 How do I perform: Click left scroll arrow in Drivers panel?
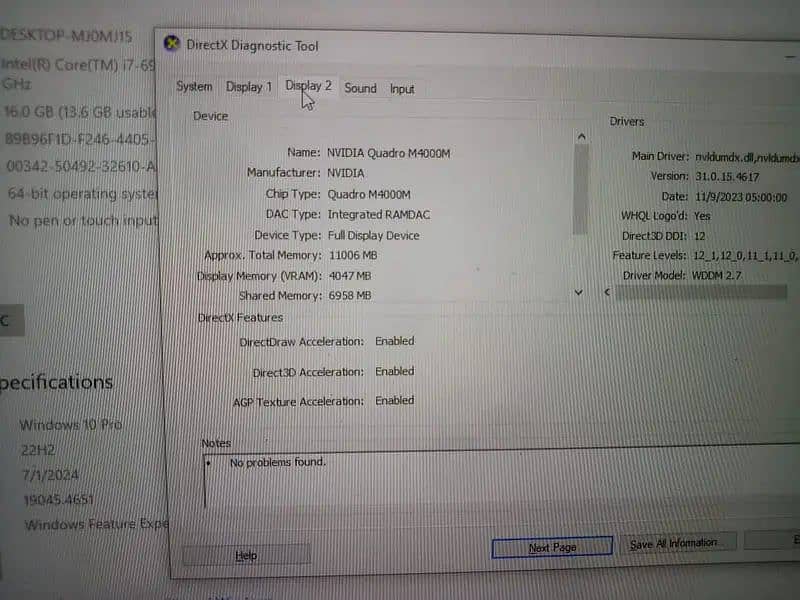click(x=608, y=292)
